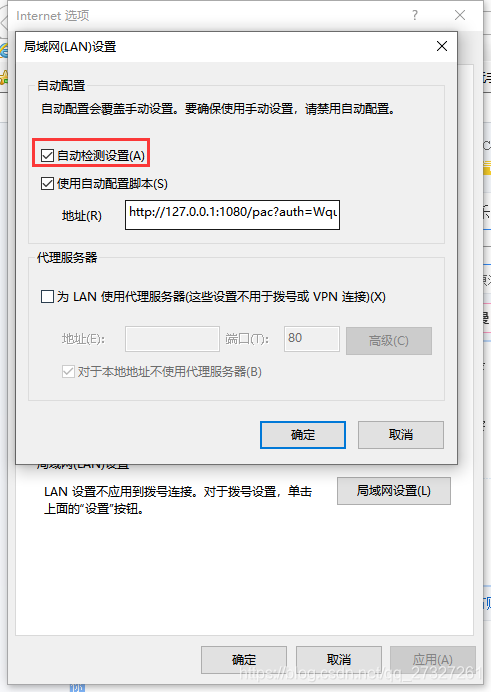Click 取消 in the LAN settings dialog
Screen dimensions: 491x692
(401, 435)
